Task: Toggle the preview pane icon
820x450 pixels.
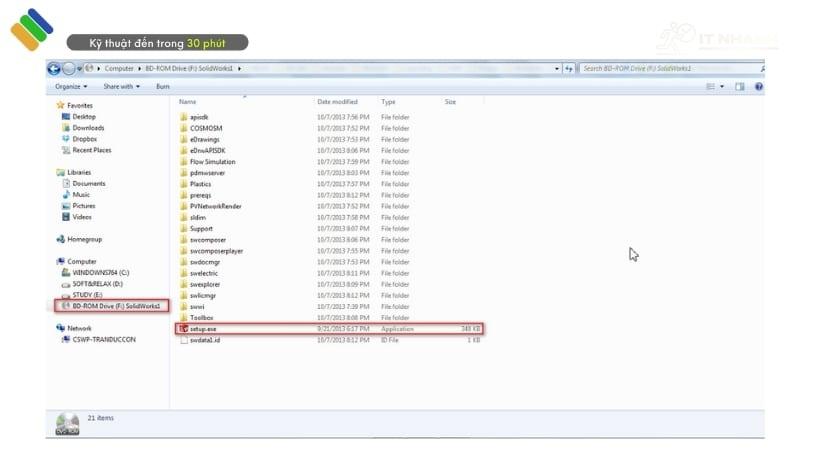Action: click(740, 87)
